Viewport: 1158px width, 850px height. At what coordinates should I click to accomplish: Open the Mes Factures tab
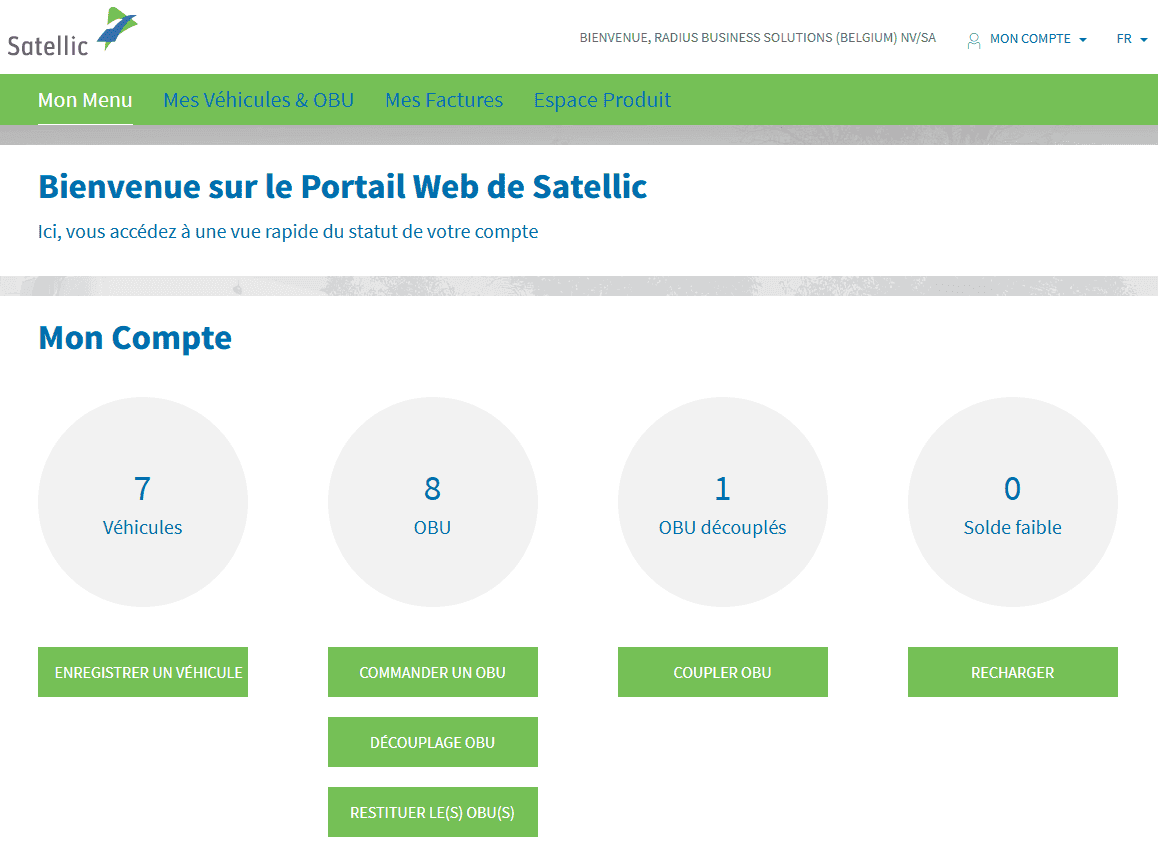[x=444, y=100]
